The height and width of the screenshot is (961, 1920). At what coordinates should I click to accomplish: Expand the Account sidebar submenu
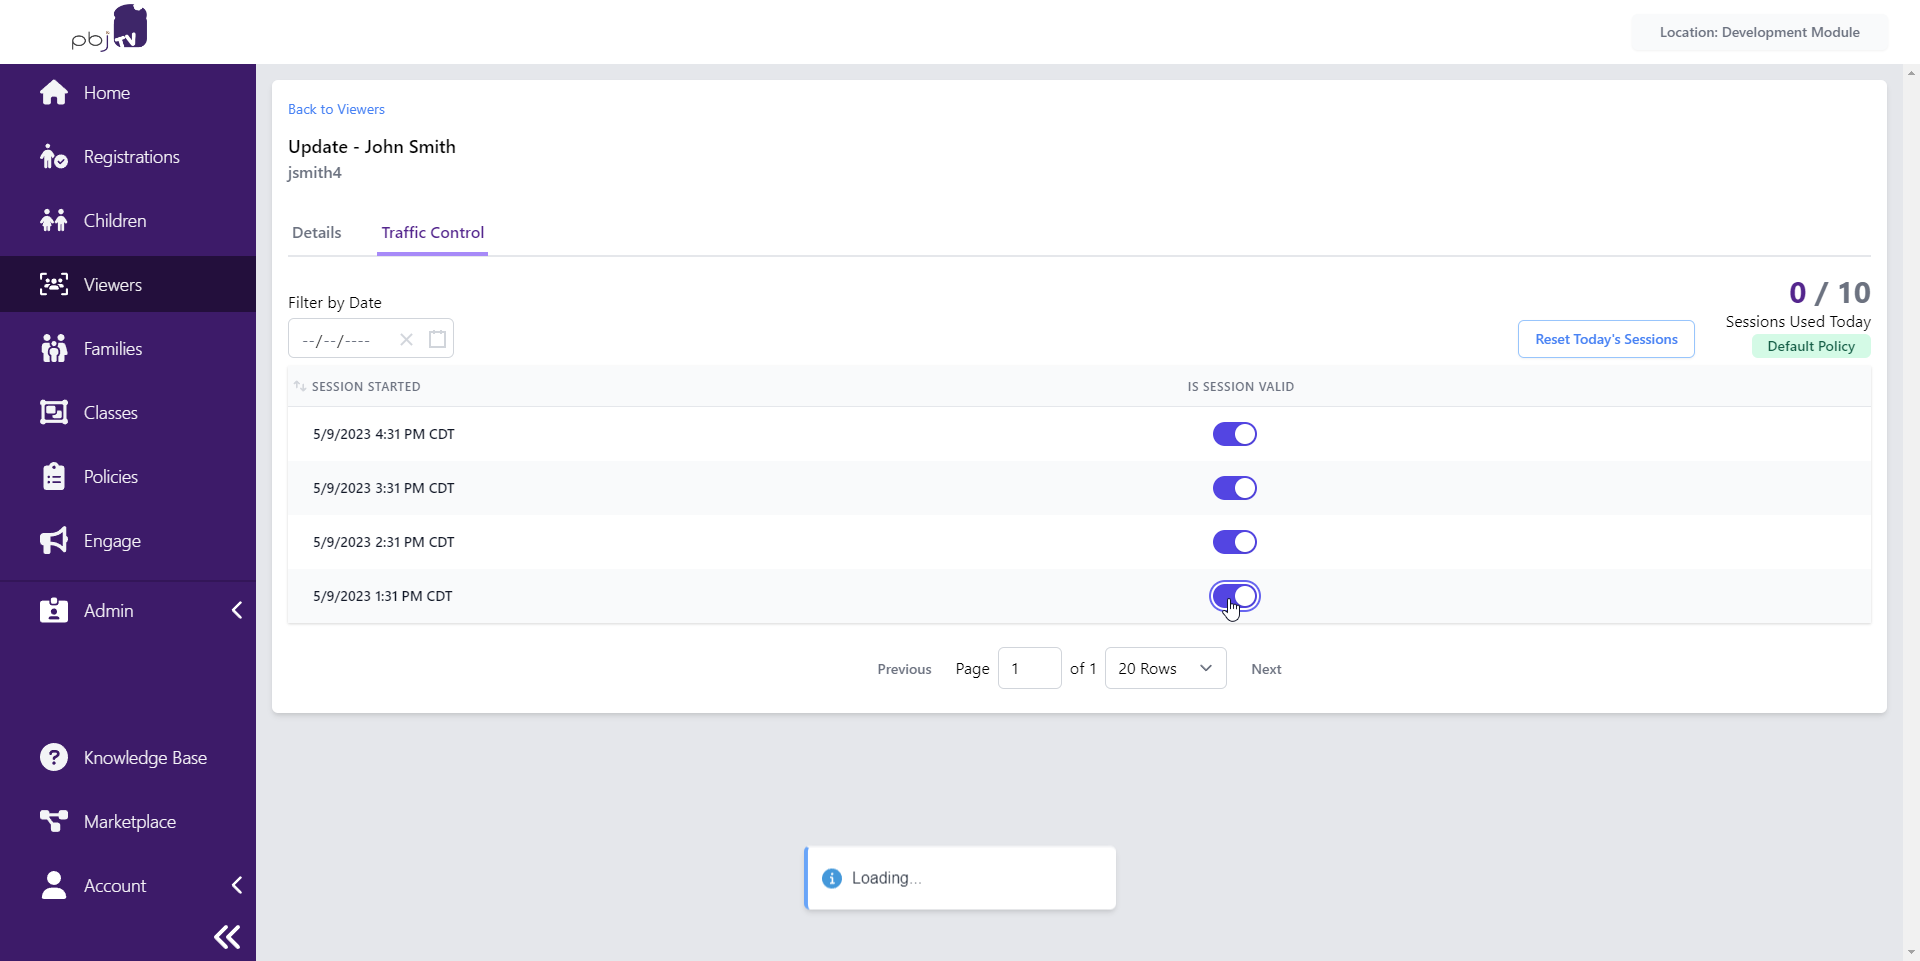(x=237, y=886)
